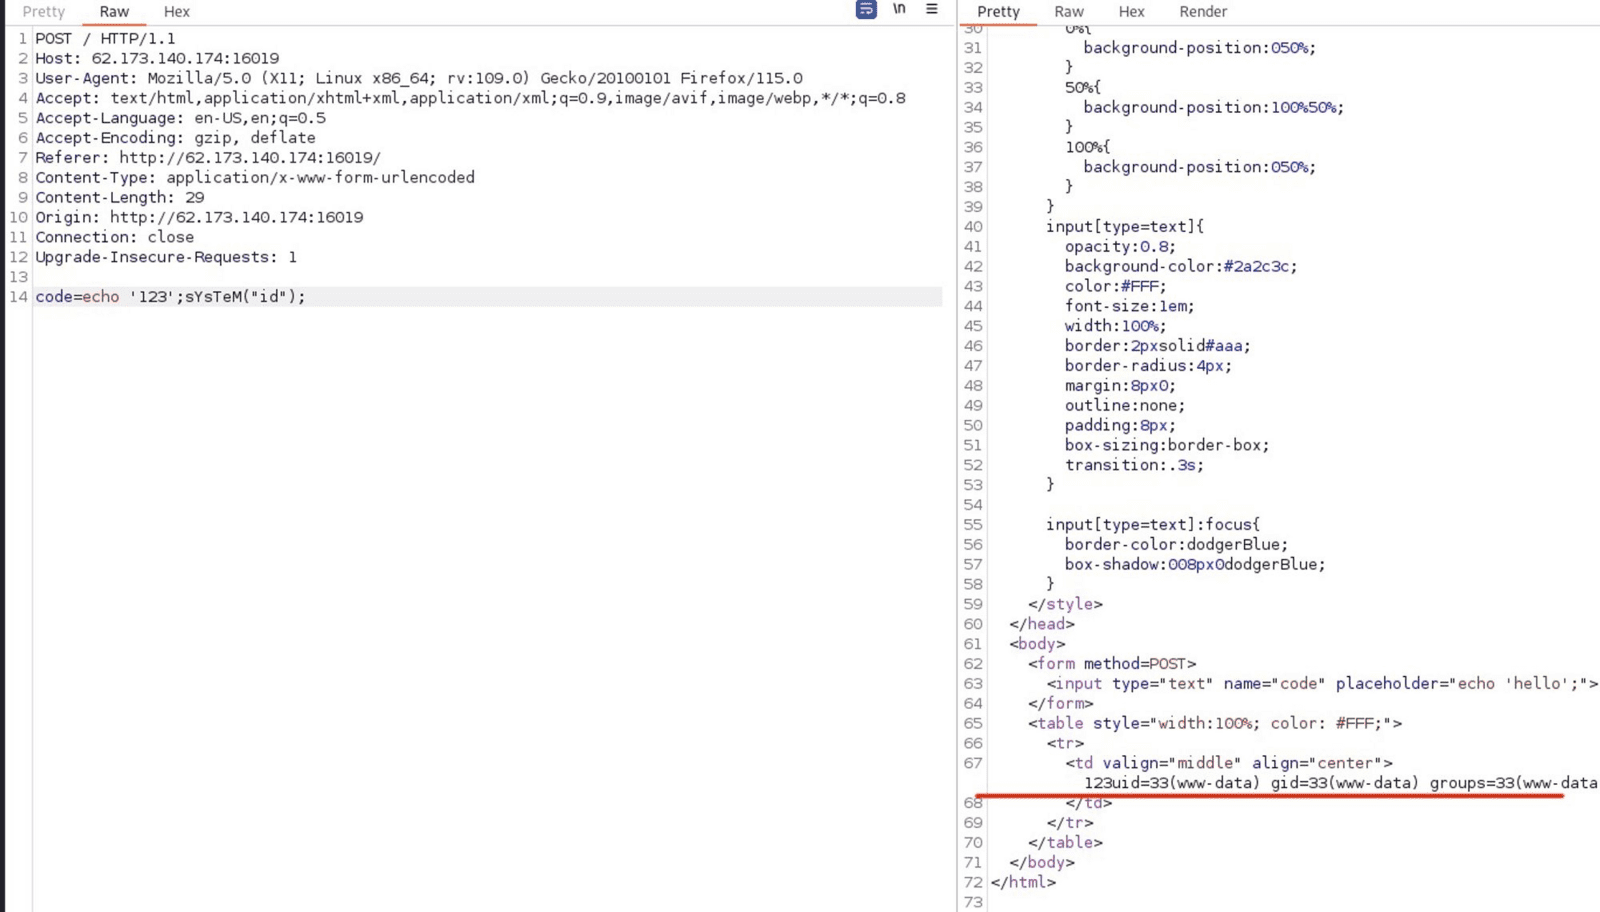The image size is (1600, 912).
Task: Click the '<td valign="middle" align="center">' line
Action: point(1229,764)
